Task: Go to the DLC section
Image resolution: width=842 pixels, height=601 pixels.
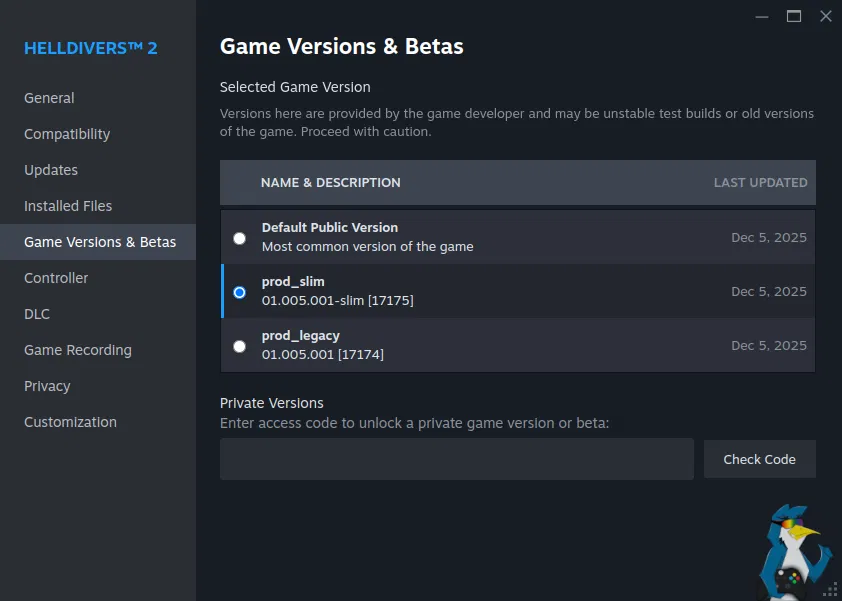Action: click(37, 314)
